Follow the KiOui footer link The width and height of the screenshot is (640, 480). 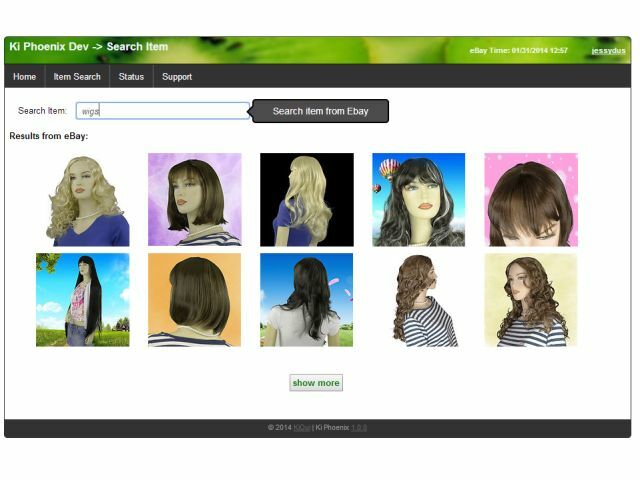(303, 427)
